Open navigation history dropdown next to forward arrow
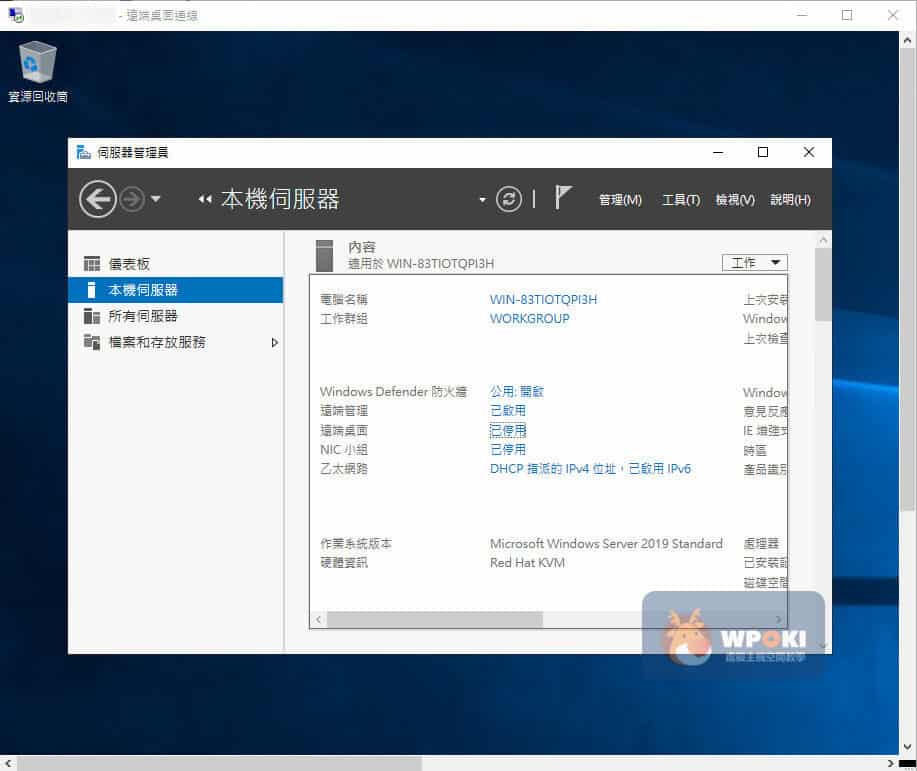917x771 pixels. pyautogui.click(x=156, y=200)
